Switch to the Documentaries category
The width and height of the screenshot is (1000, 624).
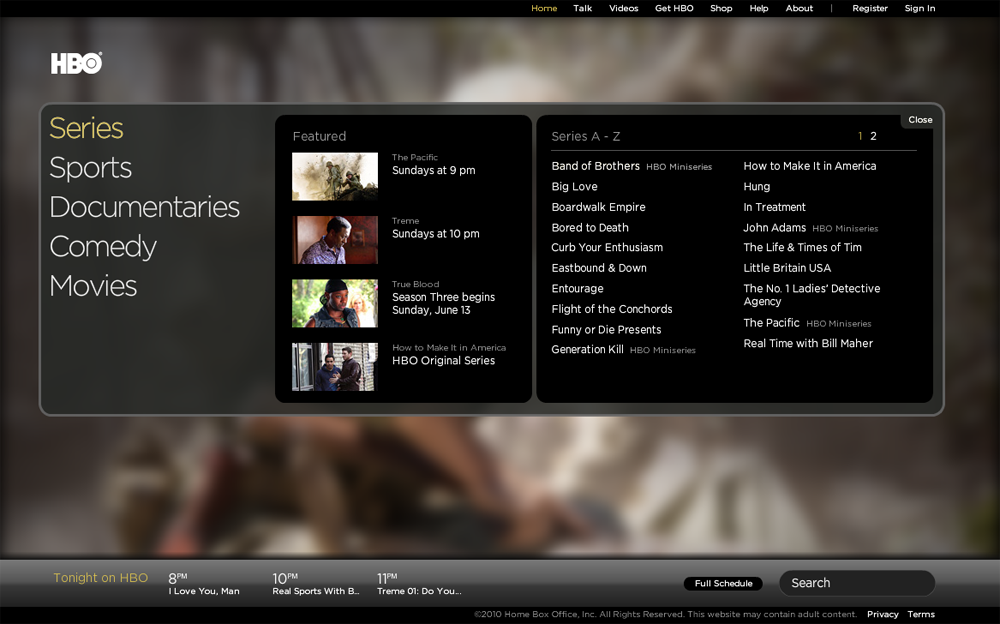coord(145,207)
